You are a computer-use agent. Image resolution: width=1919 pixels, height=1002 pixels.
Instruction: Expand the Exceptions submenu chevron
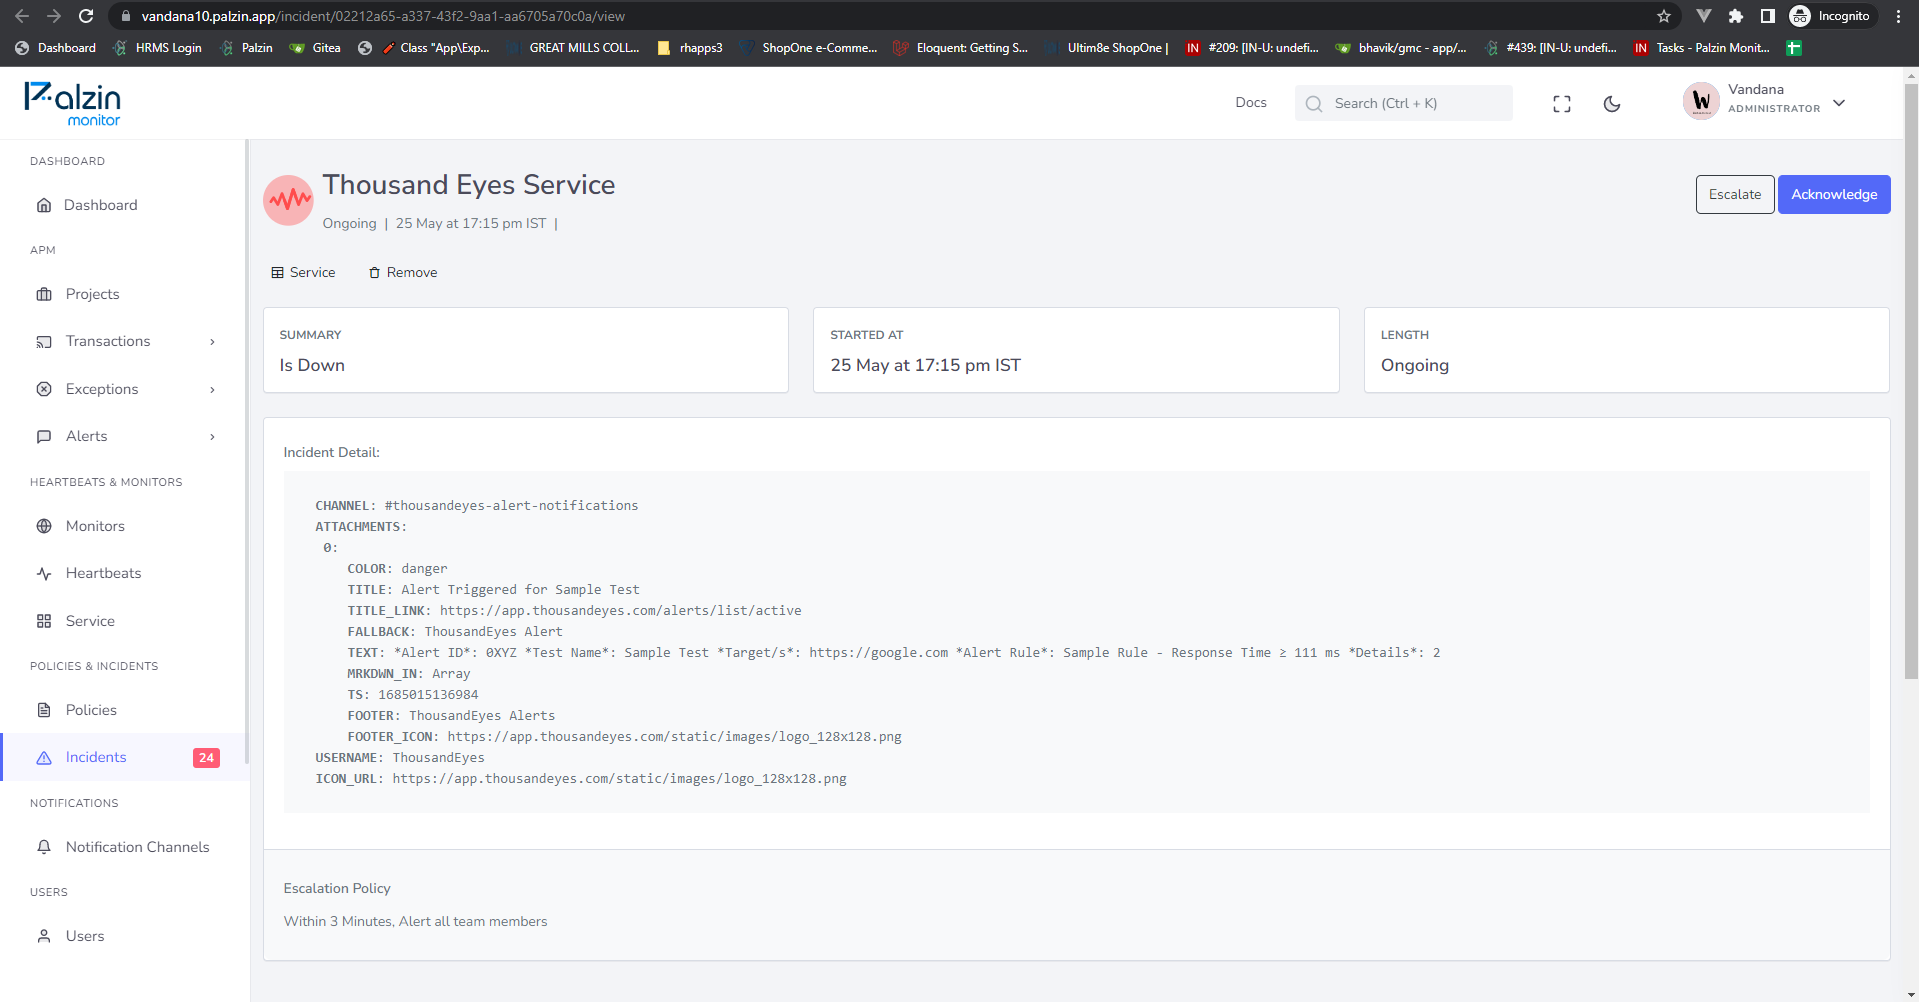click(212, 390)
